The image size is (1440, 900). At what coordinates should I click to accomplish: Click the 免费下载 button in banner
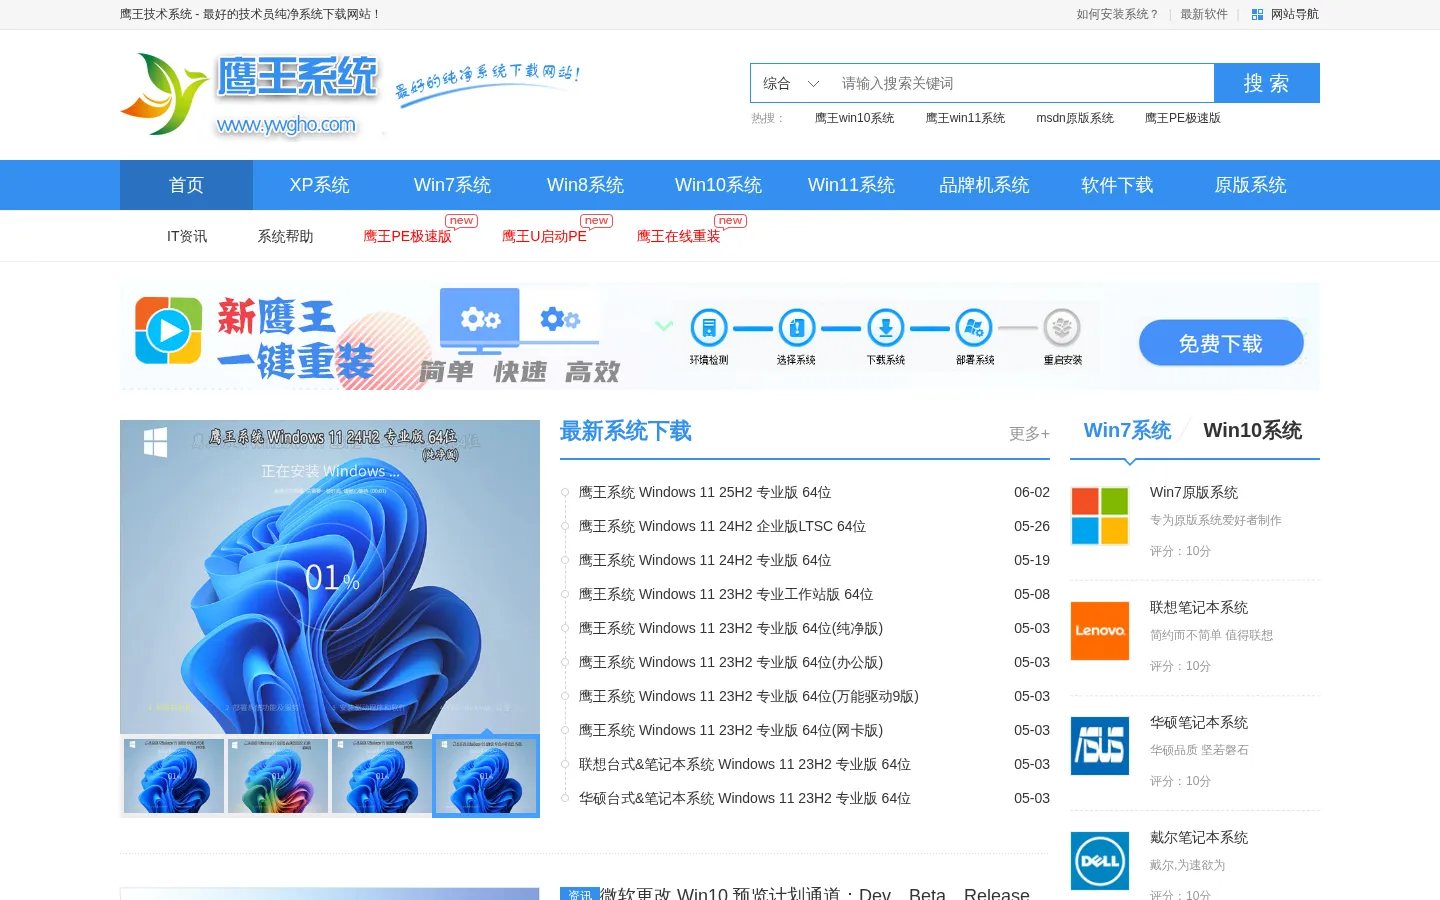point(1221,343)
